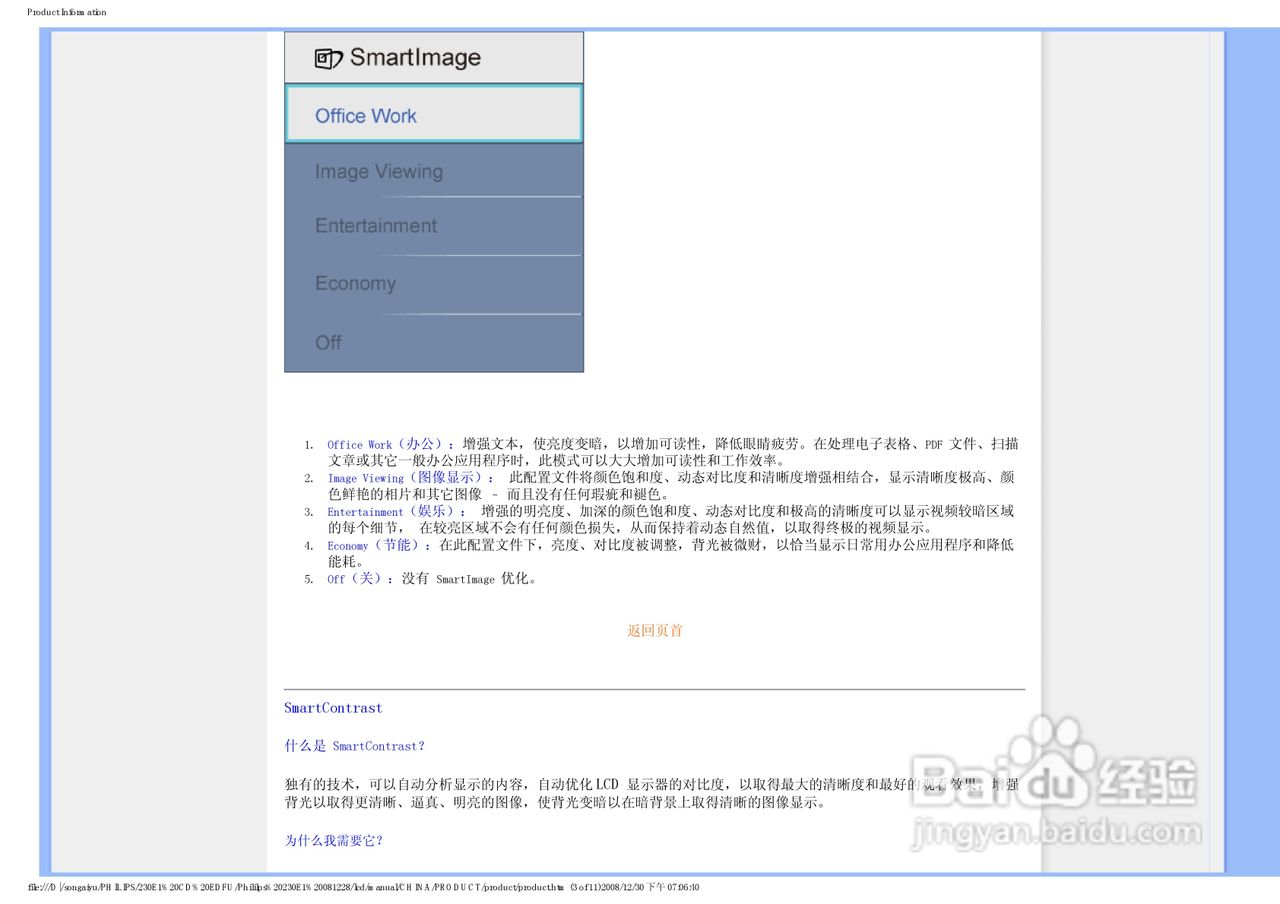Select Office Work in SmartImage menu

433,114
